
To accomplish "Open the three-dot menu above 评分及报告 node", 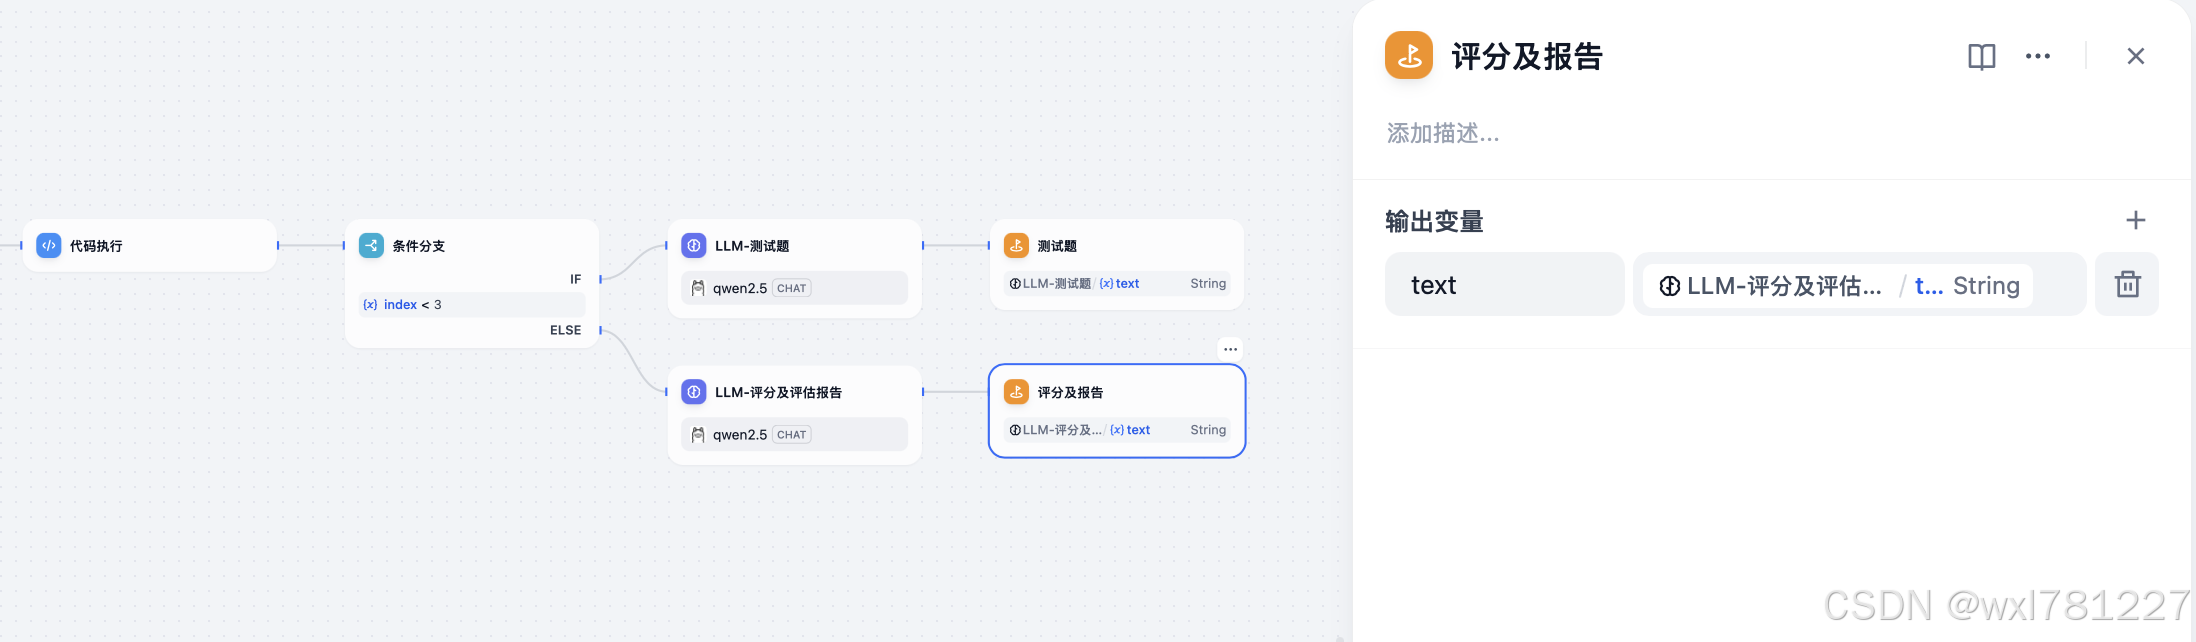I will coord(1231,349).
